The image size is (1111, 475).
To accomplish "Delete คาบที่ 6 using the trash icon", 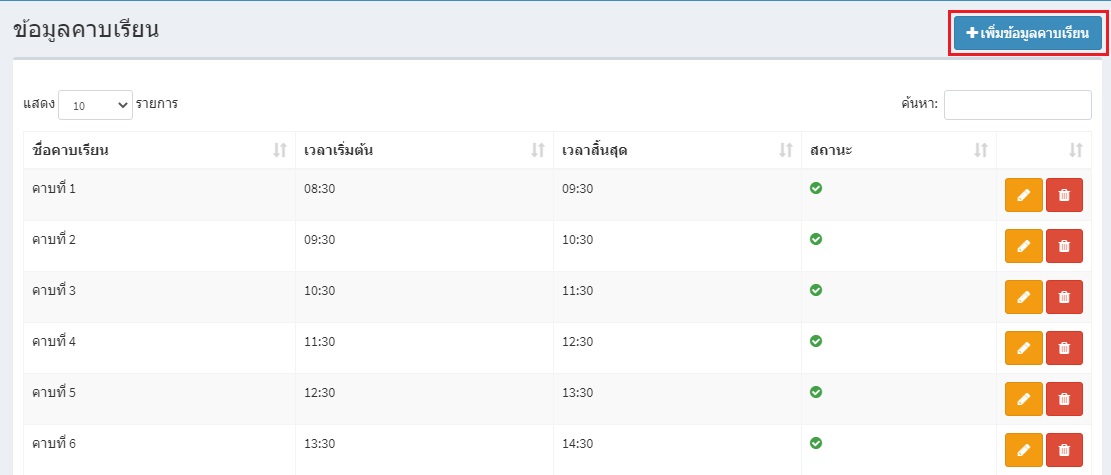I will (1064, 450).
